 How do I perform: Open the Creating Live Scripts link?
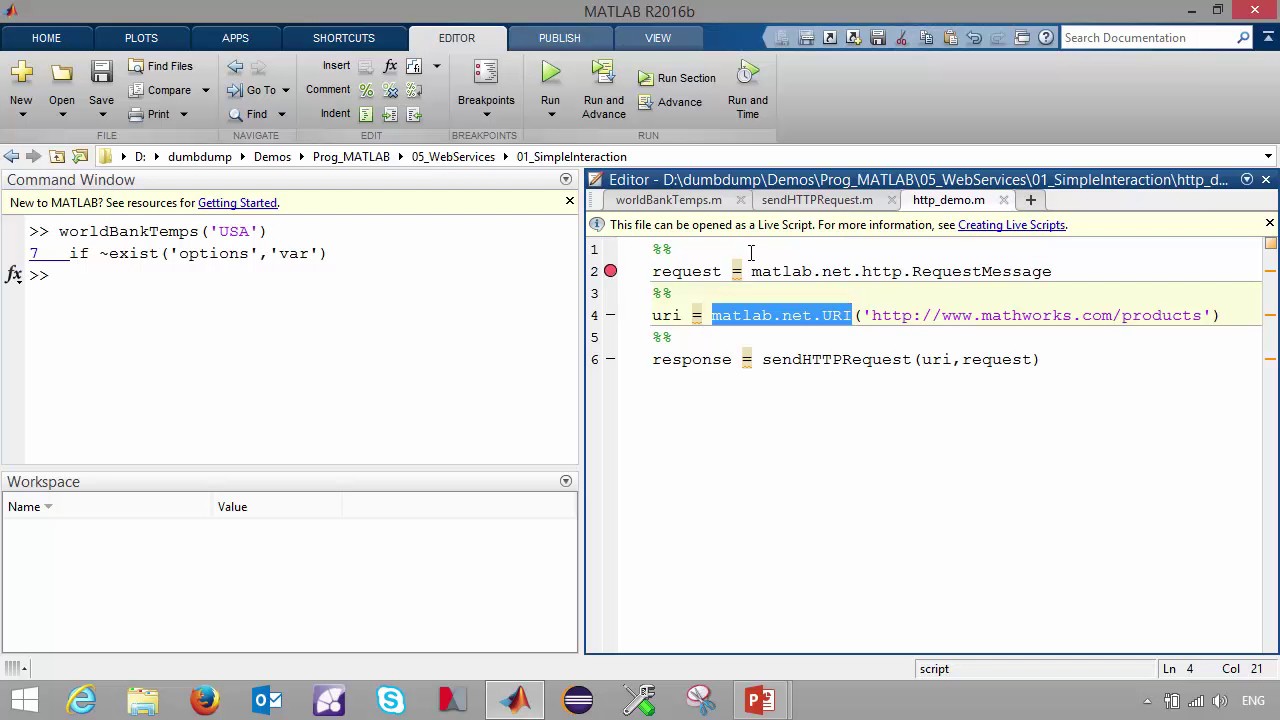point(1011,225)
